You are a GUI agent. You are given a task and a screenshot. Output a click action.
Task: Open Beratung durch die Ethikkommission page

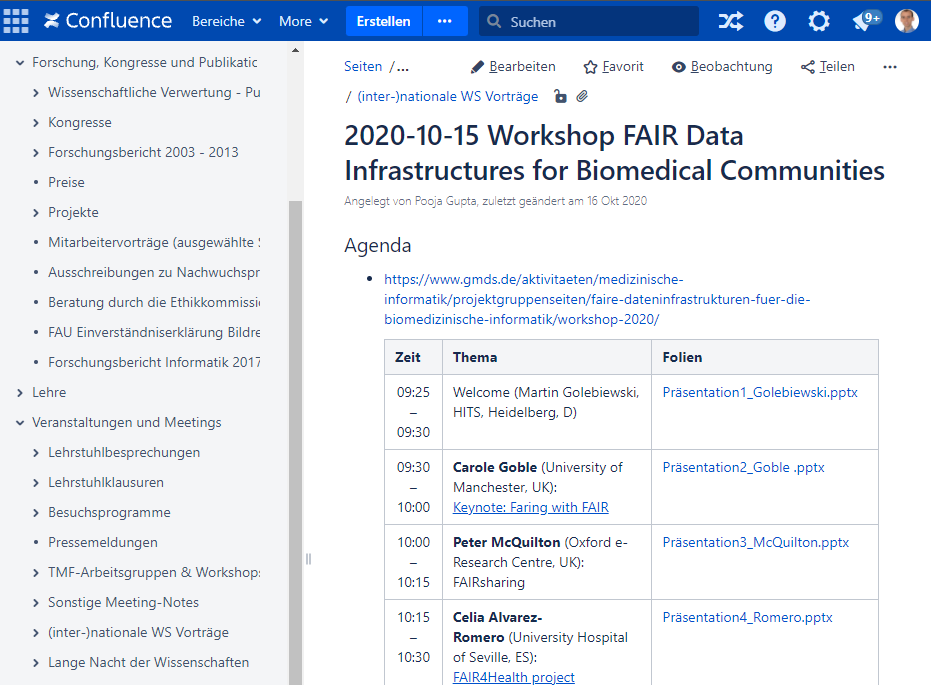(154, 302)
